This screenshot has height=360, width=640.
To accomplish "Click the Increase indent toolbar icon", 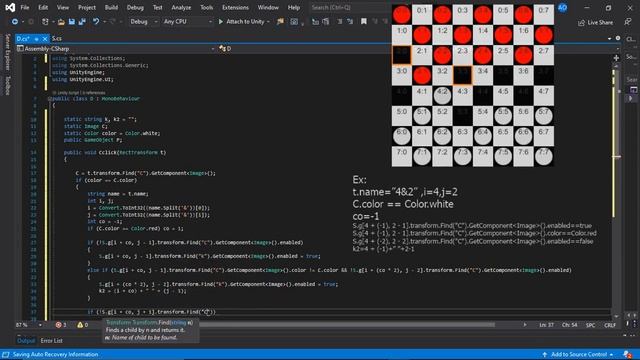I will click(326, 22).
